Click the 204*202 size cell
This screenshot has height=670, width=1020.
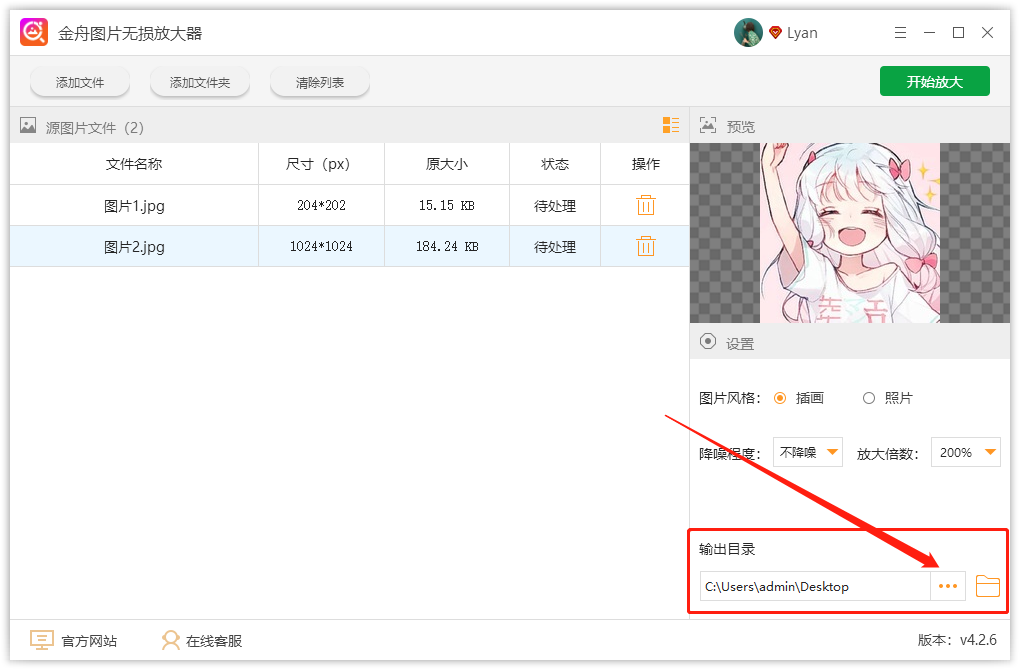click(321, 206)
